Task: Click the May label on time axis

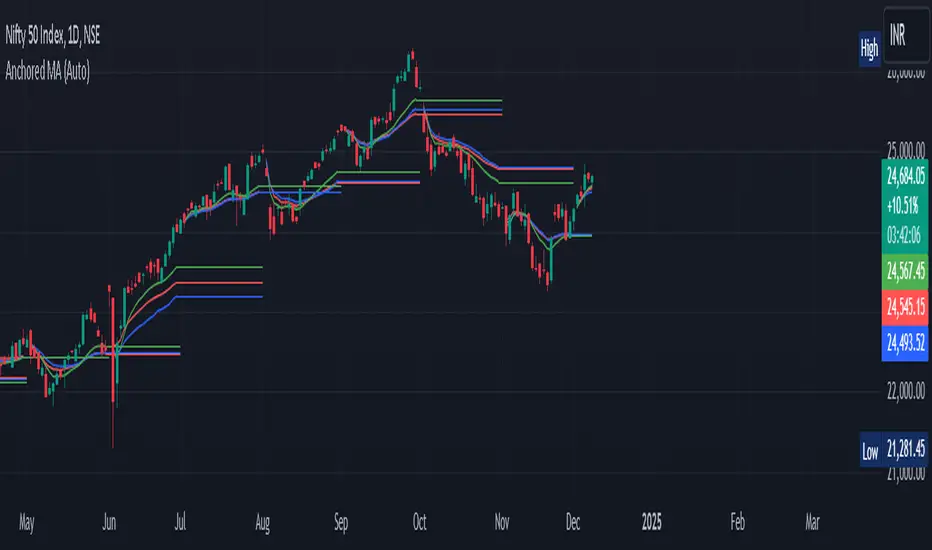Action: click(28, 521)
